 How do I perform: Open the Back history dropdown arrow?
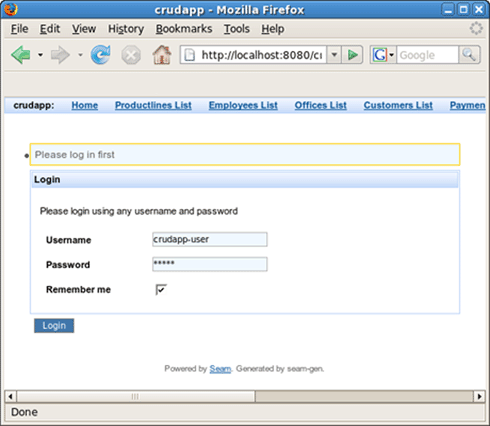(x=40, y=55)
